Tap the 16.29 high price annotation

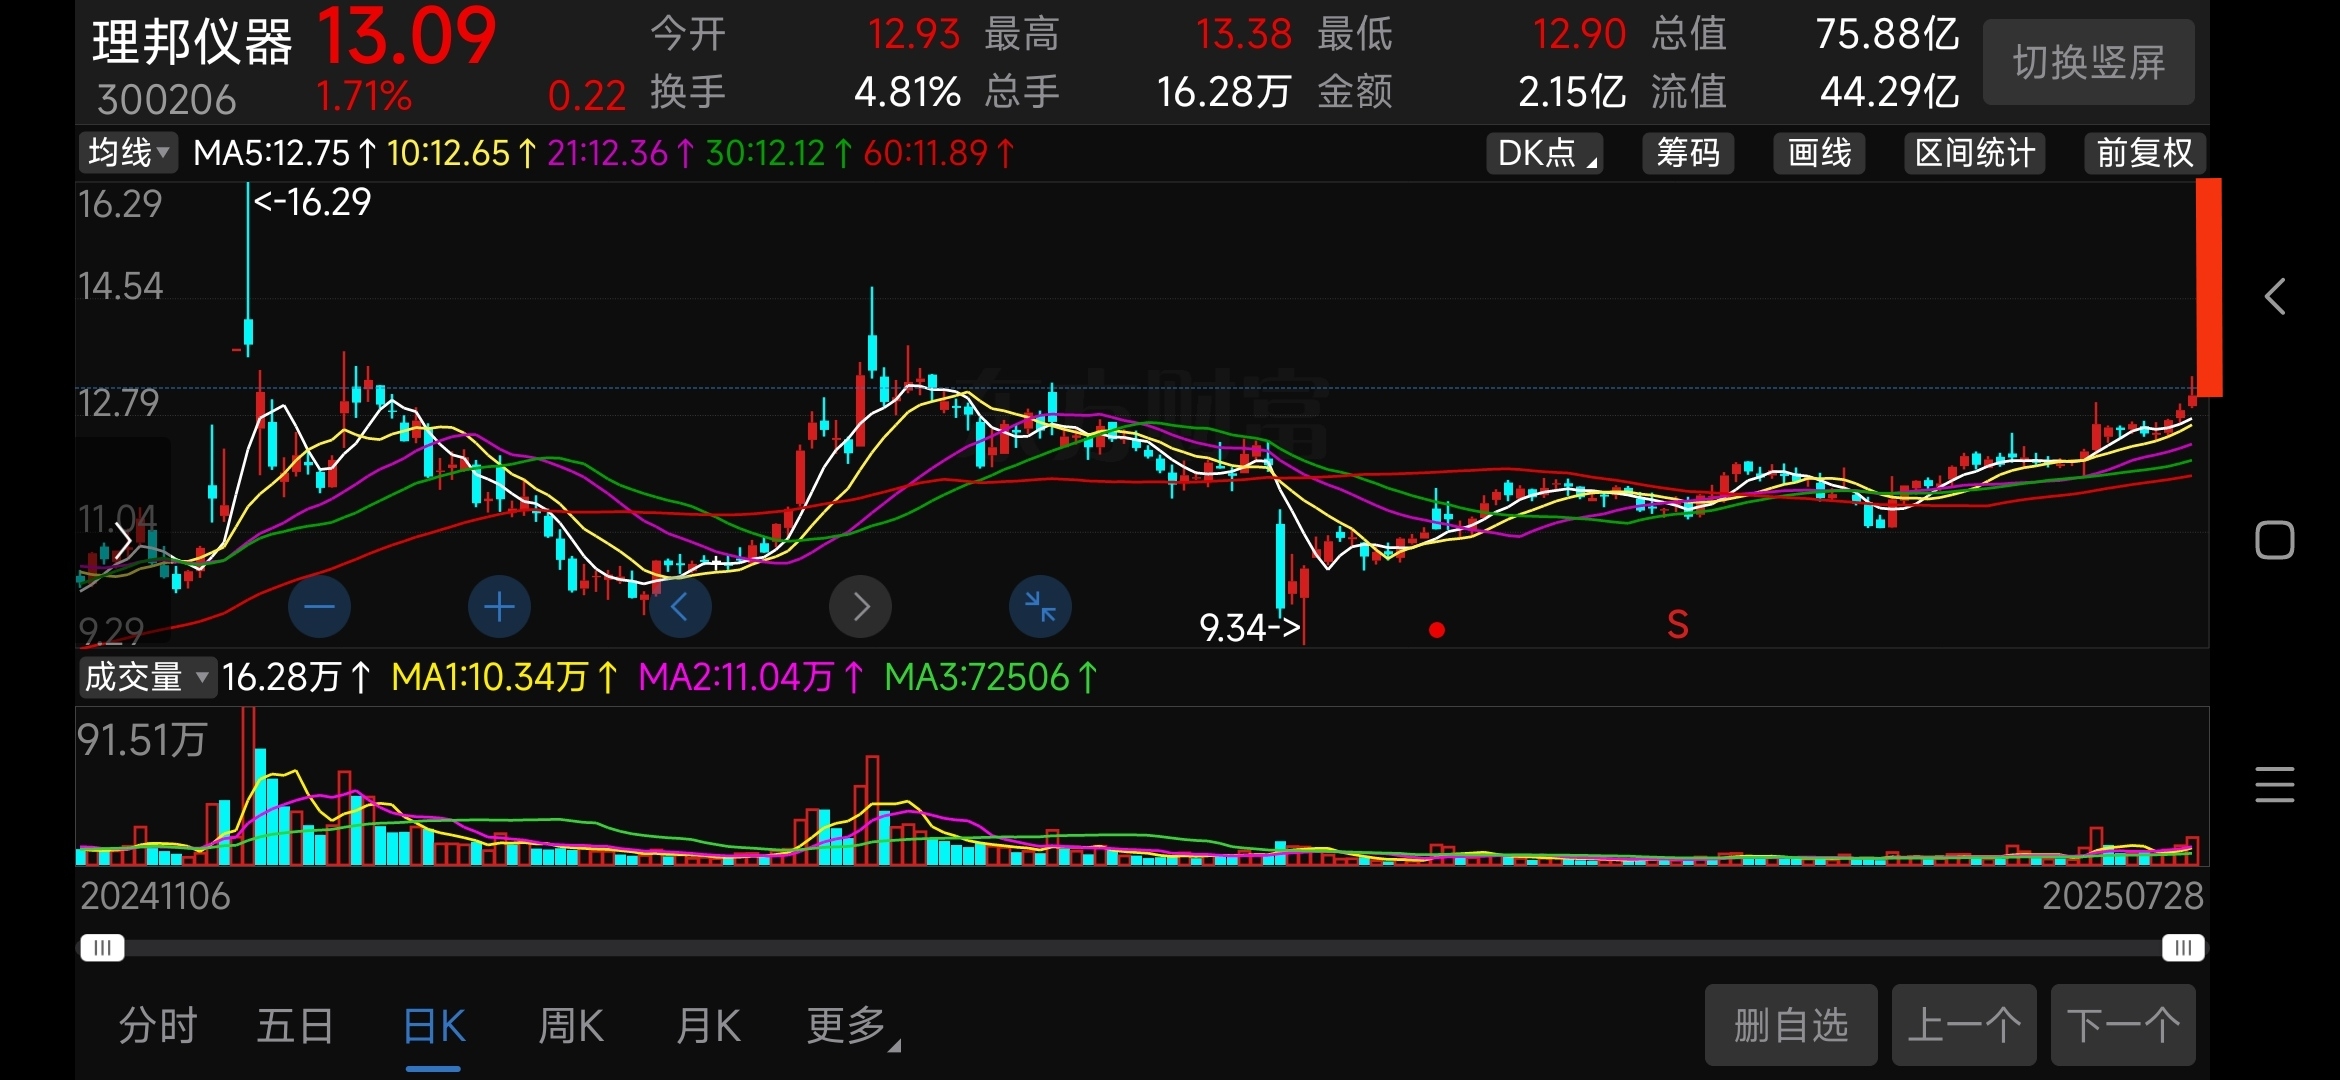point(312,202)
